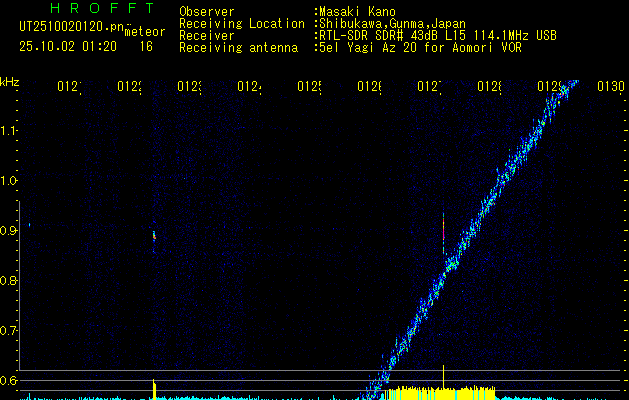629x400 pixels.
Task: Click the 0.8 kHz frequency axis label
Action: tap(9, 281)
